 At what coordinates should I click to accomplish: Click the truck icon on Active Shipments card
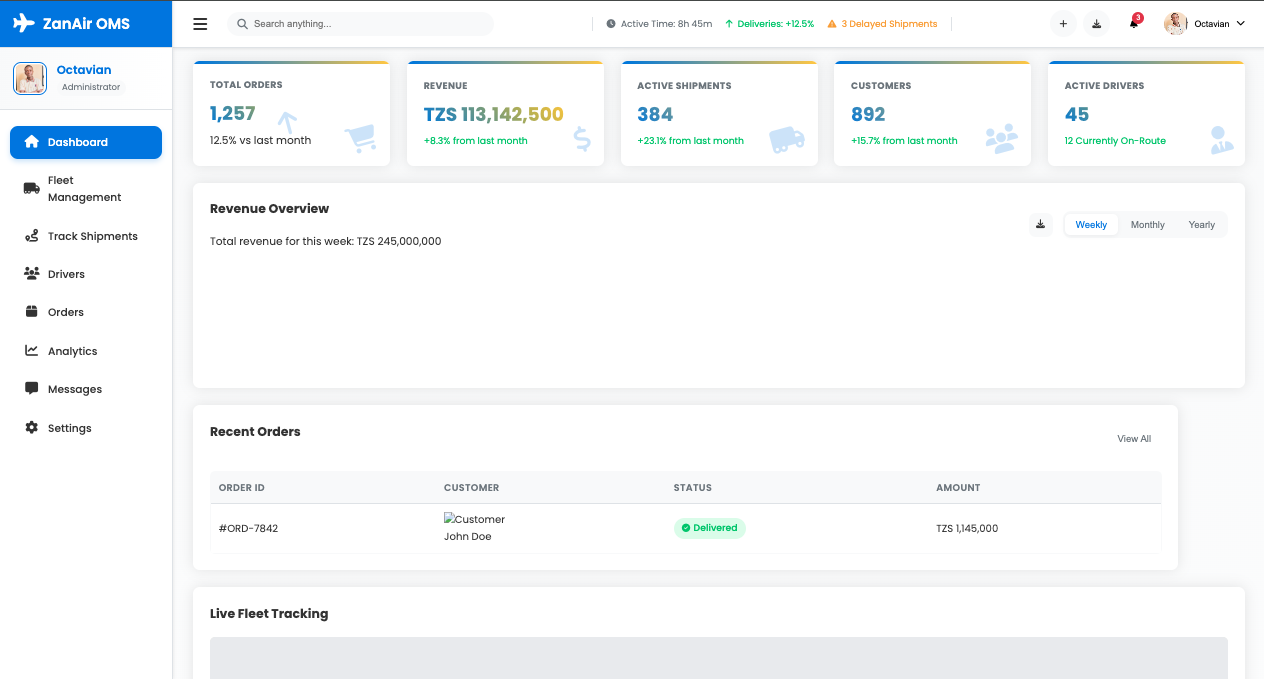pos(787,139)
